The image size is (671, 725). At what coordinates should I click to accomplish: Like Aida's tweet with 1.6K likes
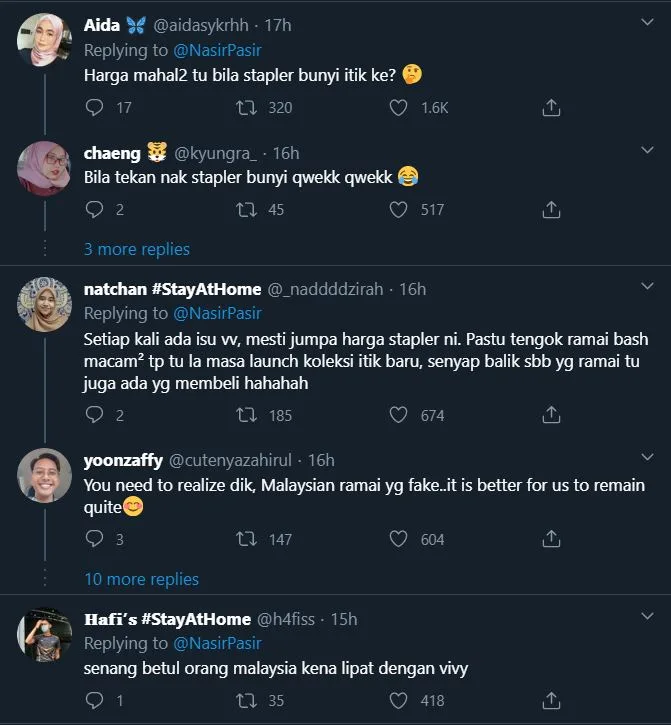(399, 107)
